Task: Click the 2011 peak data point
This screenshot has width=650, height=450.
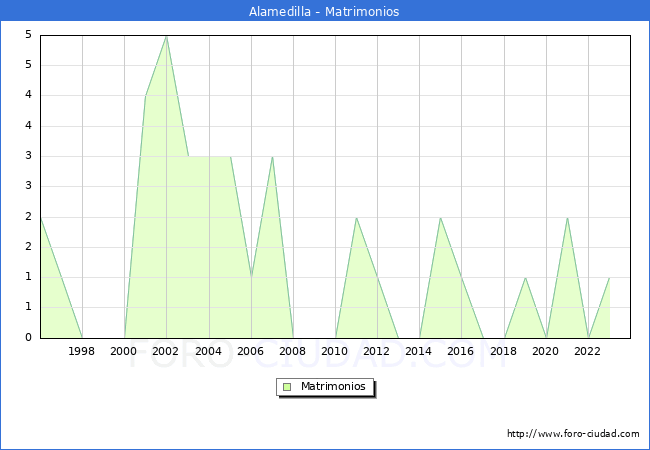Action: coord(356,218)
